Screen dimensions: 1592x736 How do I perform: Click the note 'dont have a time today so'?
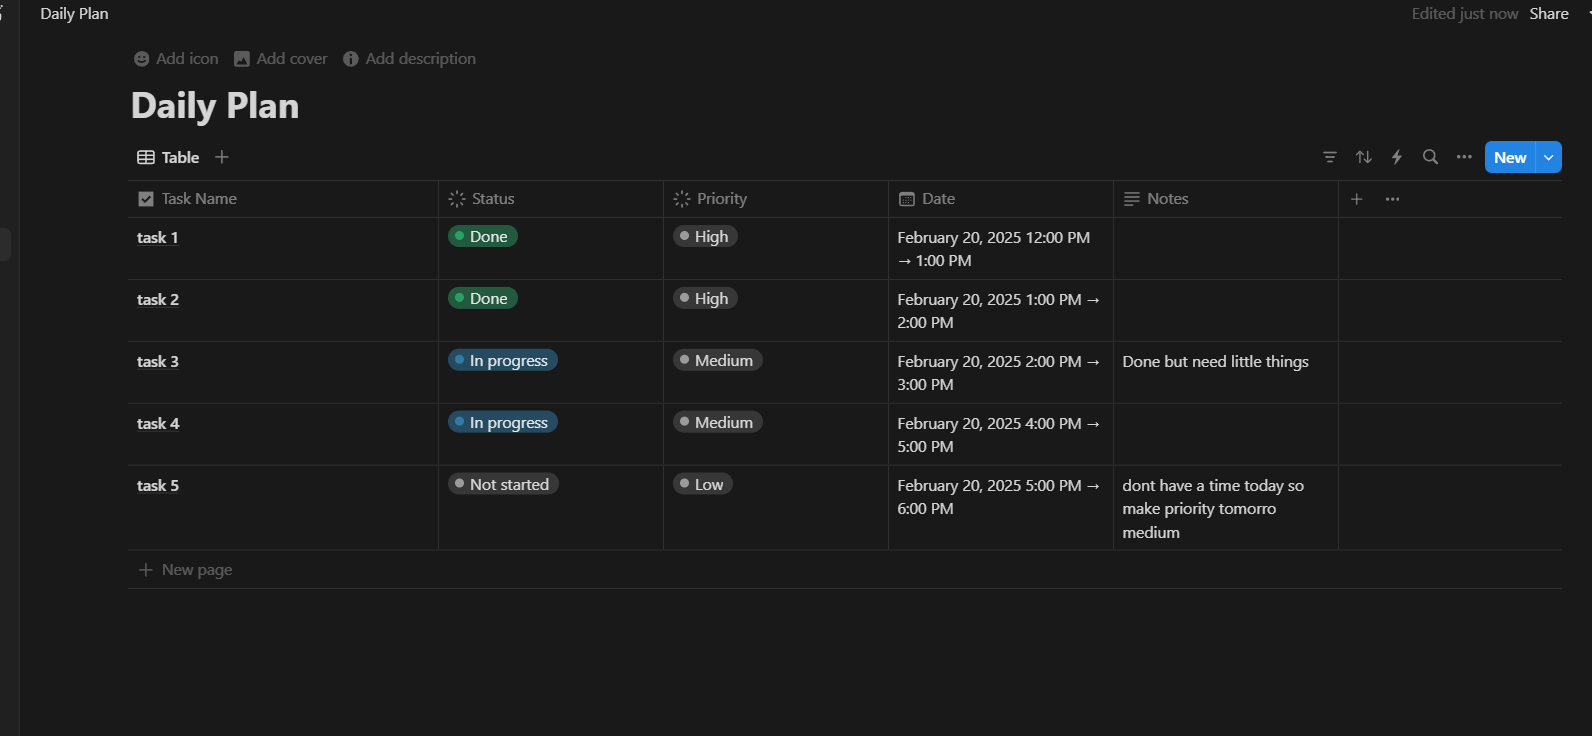coord(1213,486)
